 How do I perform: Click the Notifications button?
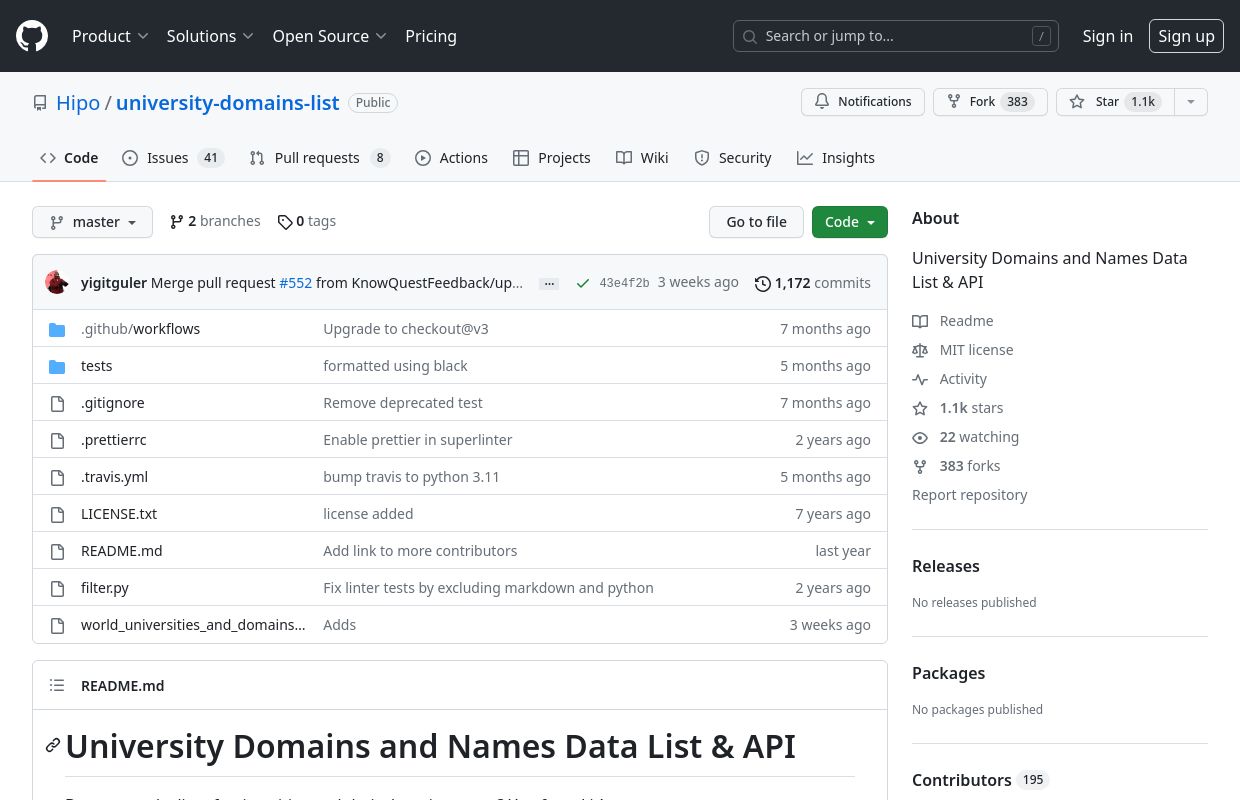pos(863,102)
